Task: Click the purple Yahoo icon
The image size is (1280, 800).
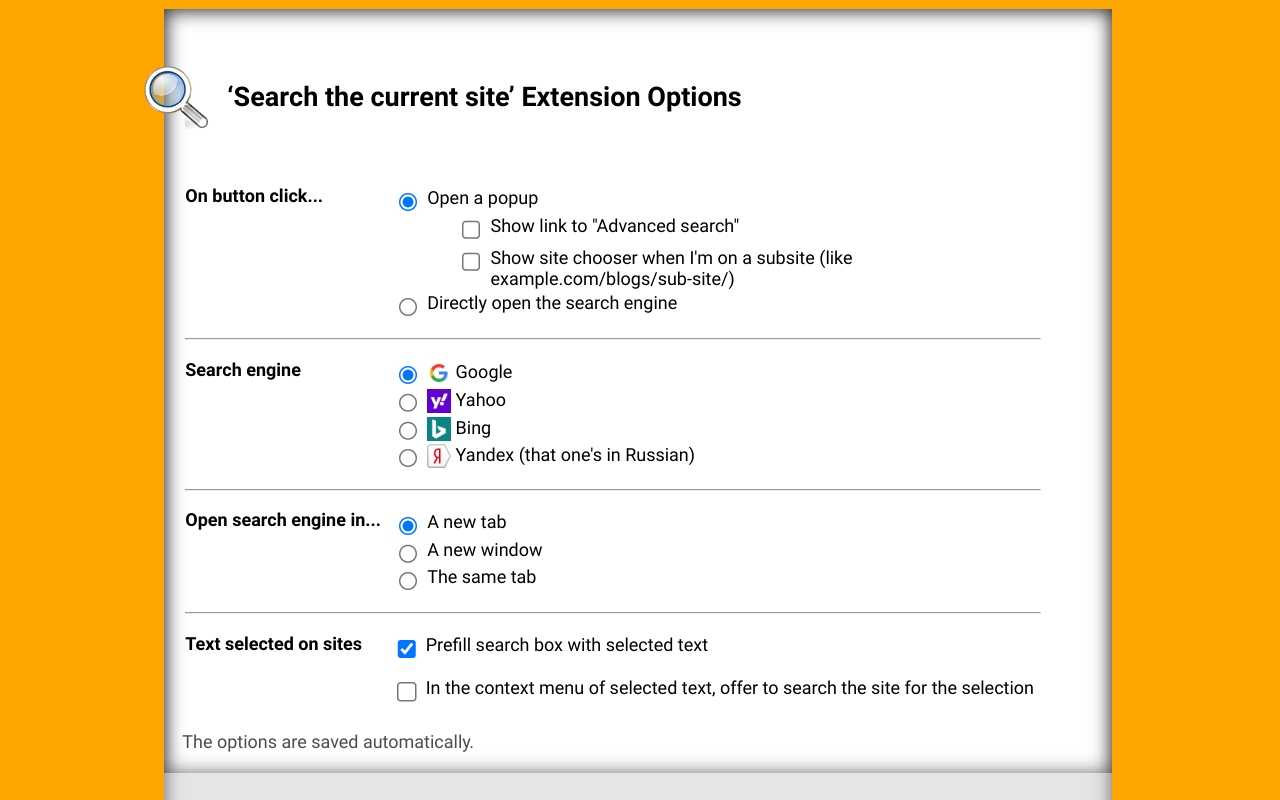Action: 438,400
